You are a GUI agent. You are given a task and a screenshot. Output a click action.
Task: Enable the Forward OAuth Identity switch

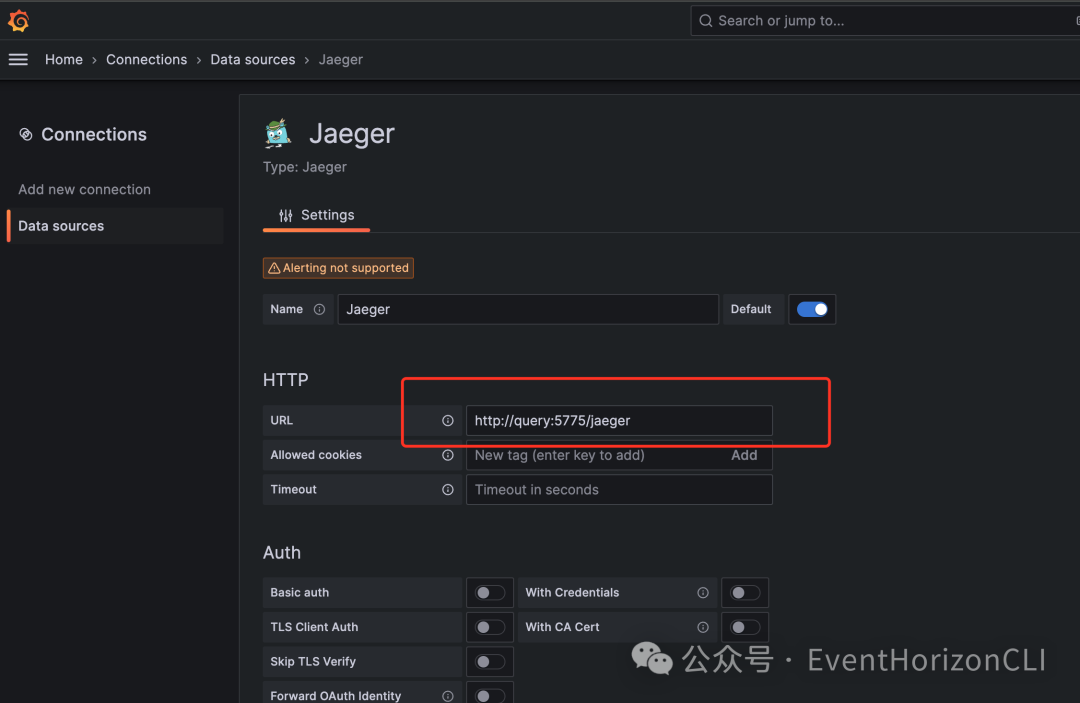coord(490,695)
